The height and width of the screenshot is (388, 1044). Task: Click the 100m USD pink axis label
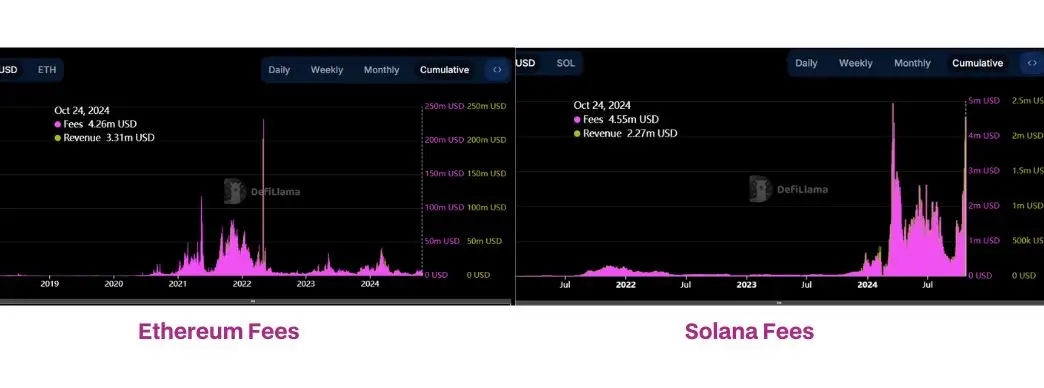point(445,207)
